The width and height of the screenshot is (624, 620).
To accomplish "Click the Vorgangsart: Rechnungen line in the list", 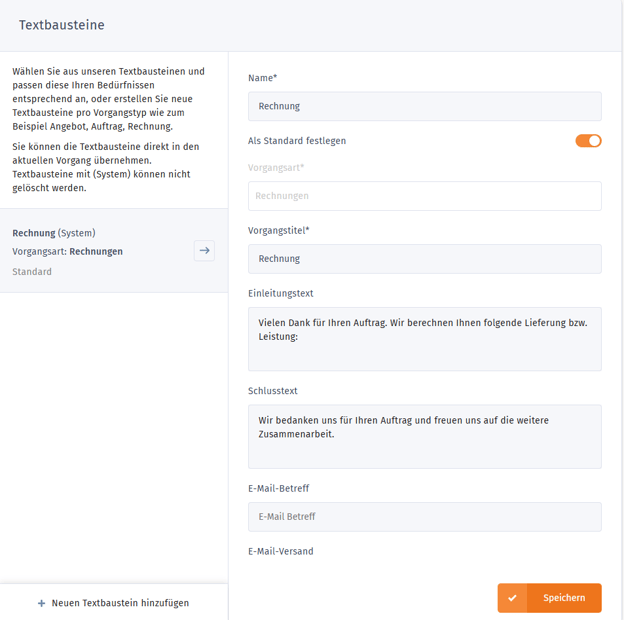I will point(67,252).
